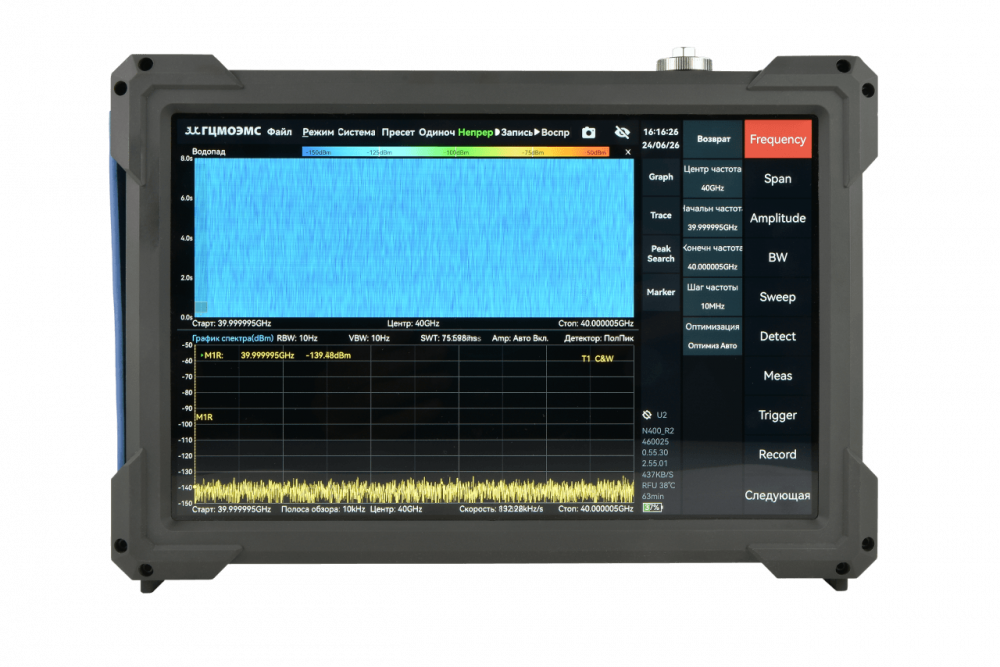This screenshot has height=667, width=1000.
Task: Open the Detect settings
Action: coord(777,337)
